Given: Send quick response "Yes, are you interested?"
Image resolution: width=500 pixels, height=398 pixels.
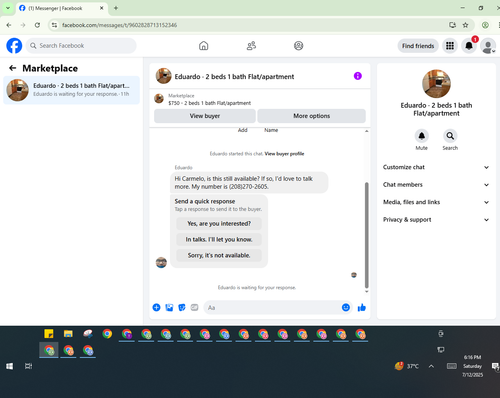Looking at the screenshot, I should tap(219, 223).
